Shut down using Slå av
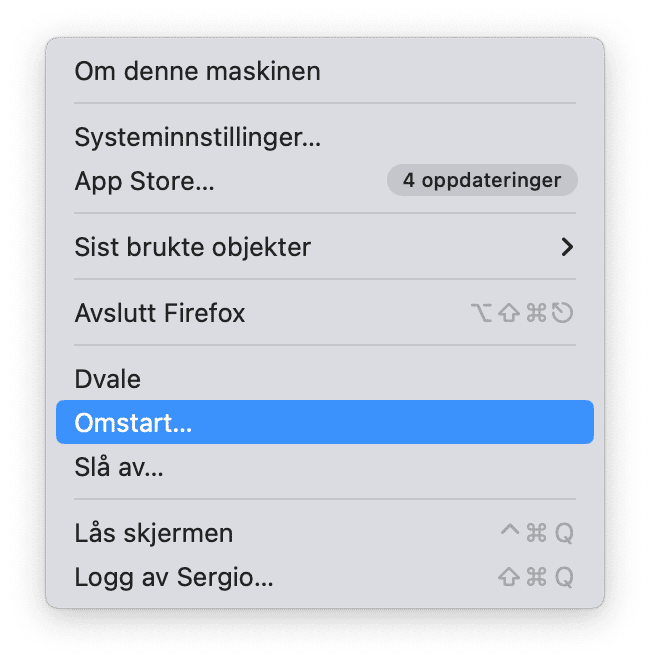 118,466
